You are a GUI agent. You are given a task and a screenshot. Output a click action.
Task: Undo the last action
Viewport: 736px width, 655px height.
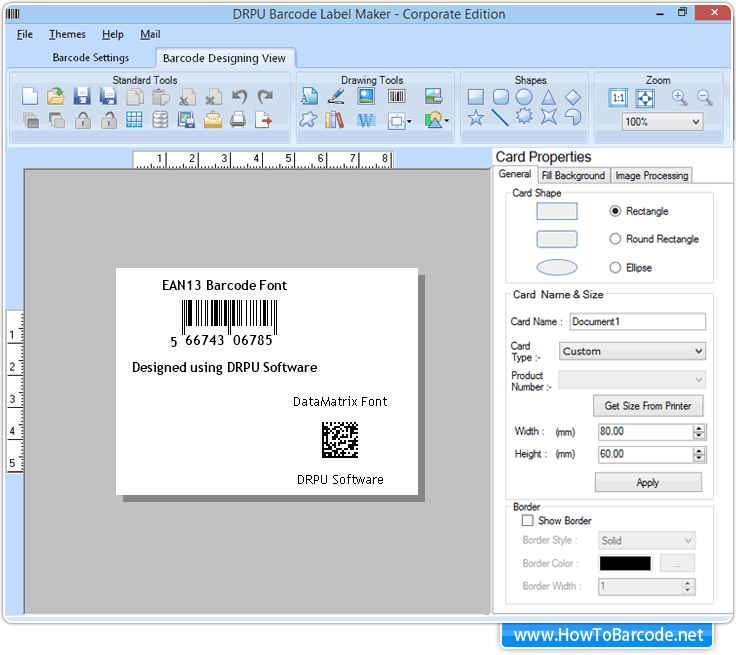(239, 97)
